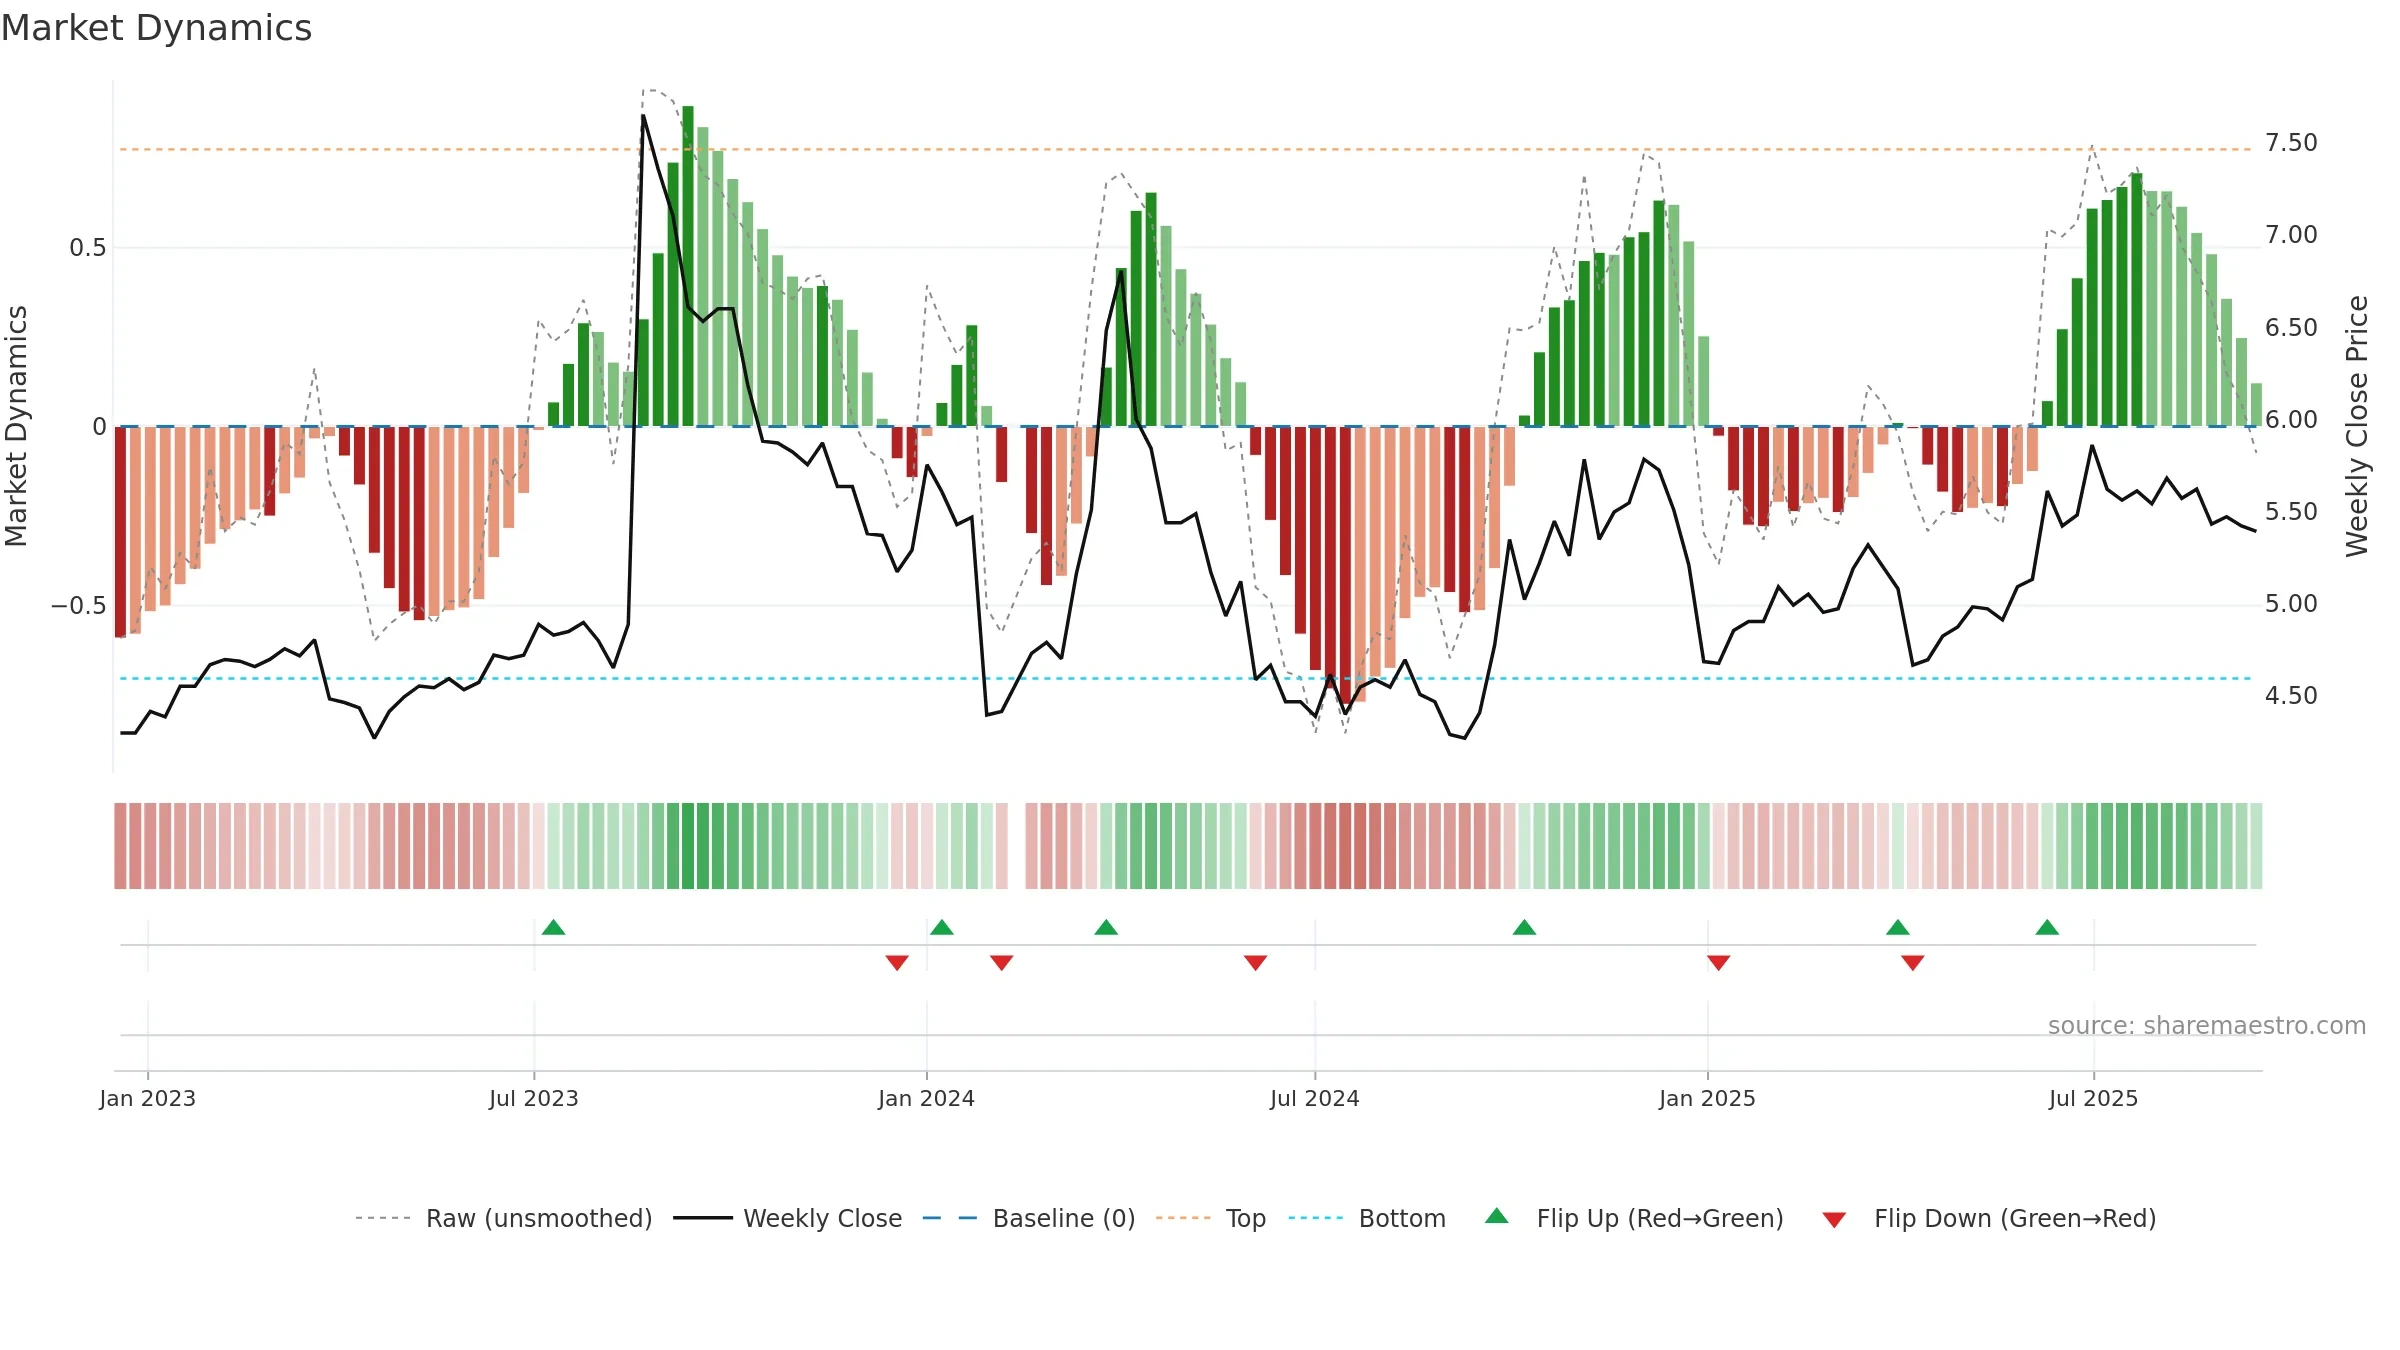Click the Jul 2023 x-axis label

point(534,1098)
